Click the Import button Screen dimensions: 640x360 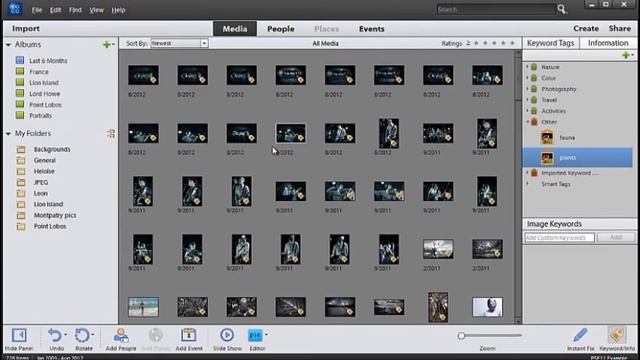pos(26,29)
